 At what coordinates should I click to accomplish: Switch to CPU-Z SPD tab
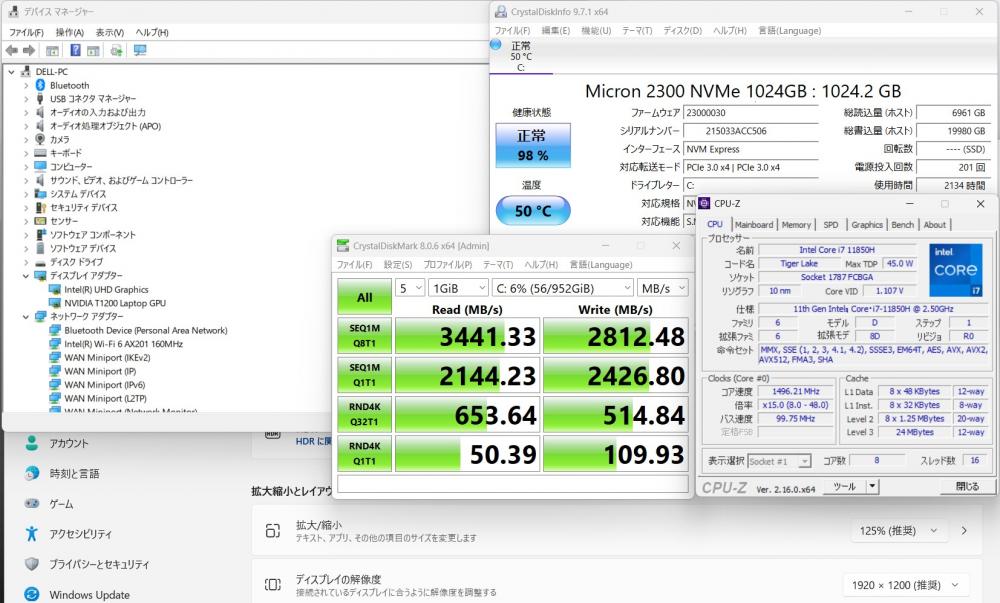click(830, 225)
